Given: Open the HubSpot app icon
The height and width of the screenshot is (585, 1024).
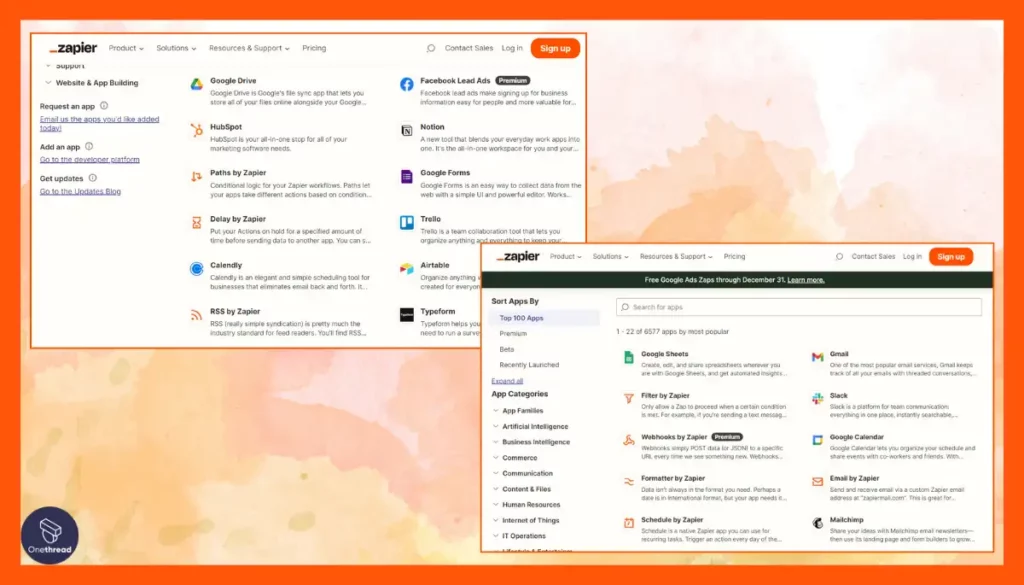Looking at the screenshot, I should point(197,130).
